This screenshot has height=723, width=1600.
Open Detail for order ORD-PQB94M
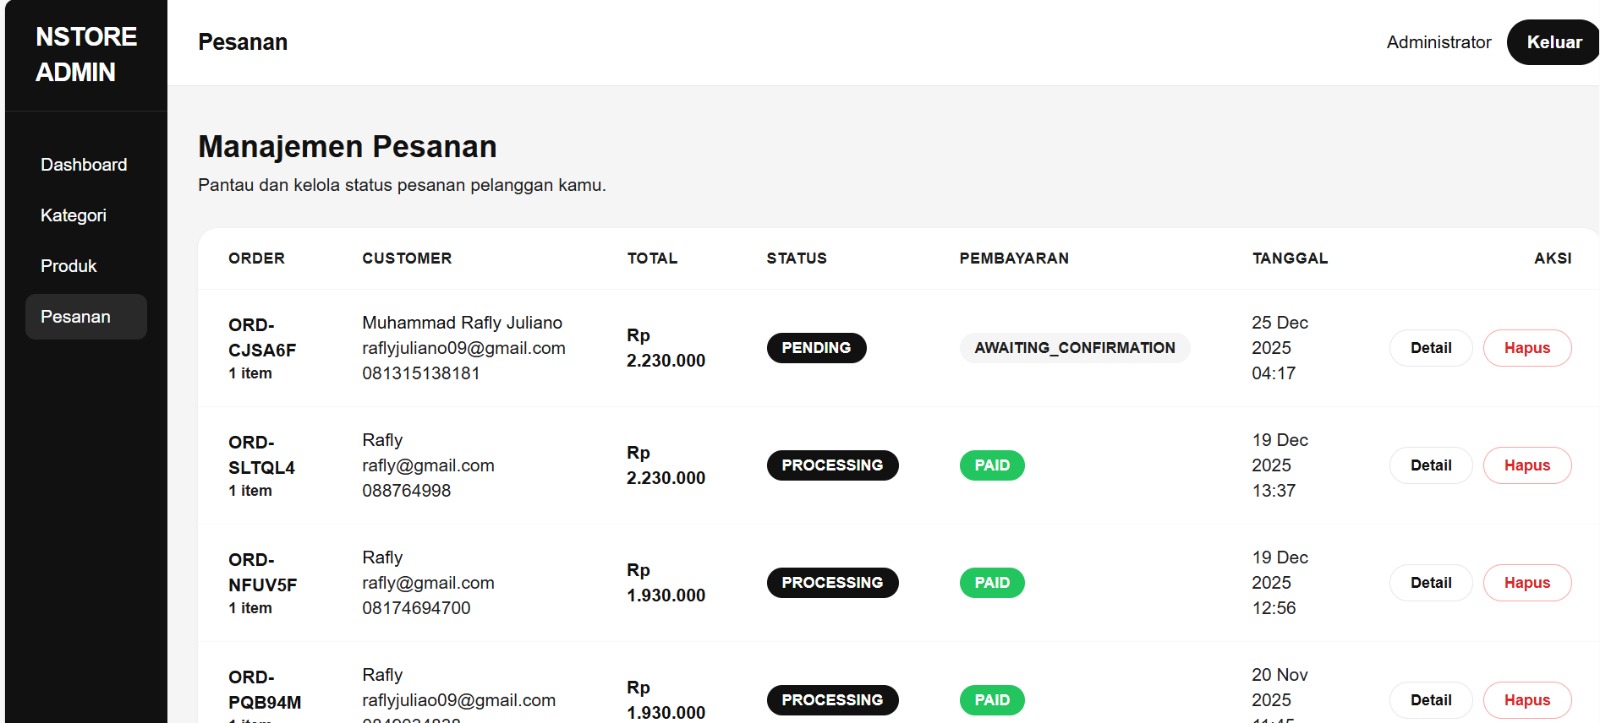(x=1430, y=700)
